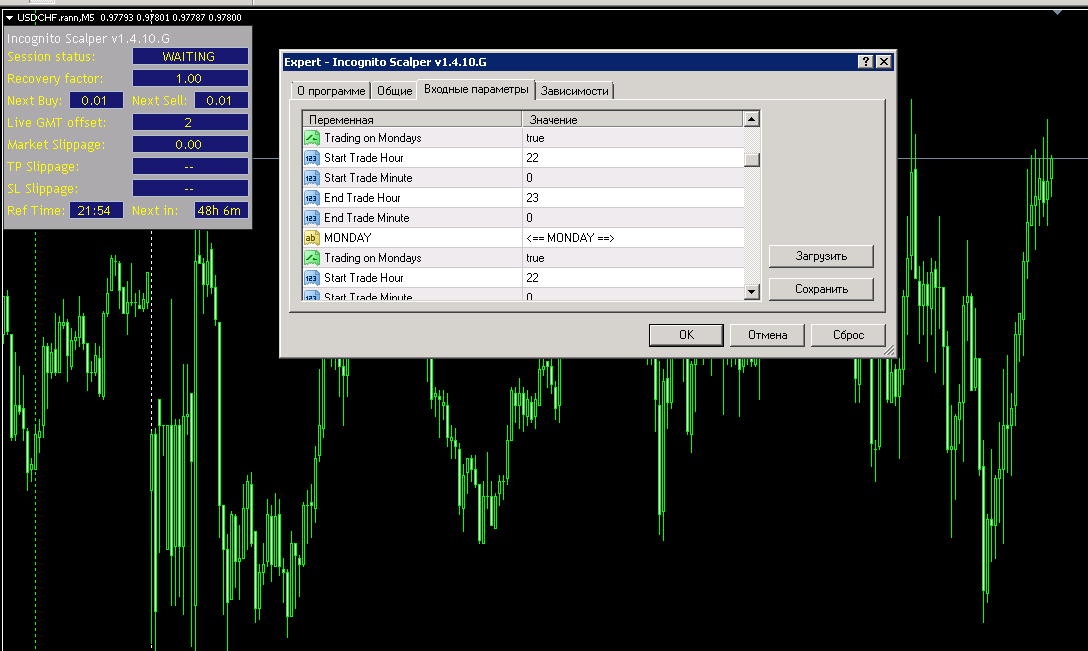This screenshot has width=1088, height=651.
Task: Click the USDCHF.rann,M5 chart title text
Action: click(56, 17)
